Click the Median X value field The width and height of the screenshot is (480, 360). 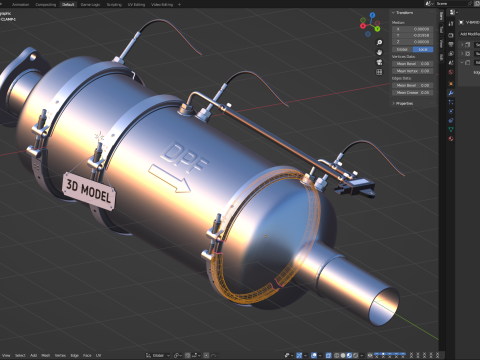[x=413, y=29]
